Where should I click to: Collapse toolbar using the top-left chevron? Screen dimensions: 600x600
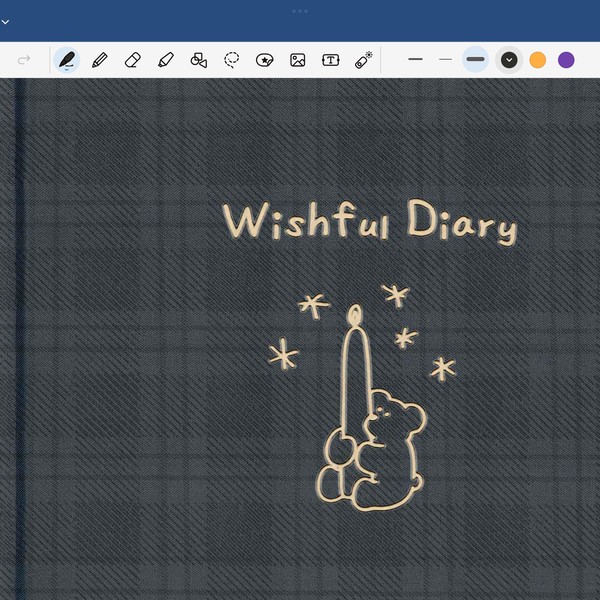[x=5, y=22]
